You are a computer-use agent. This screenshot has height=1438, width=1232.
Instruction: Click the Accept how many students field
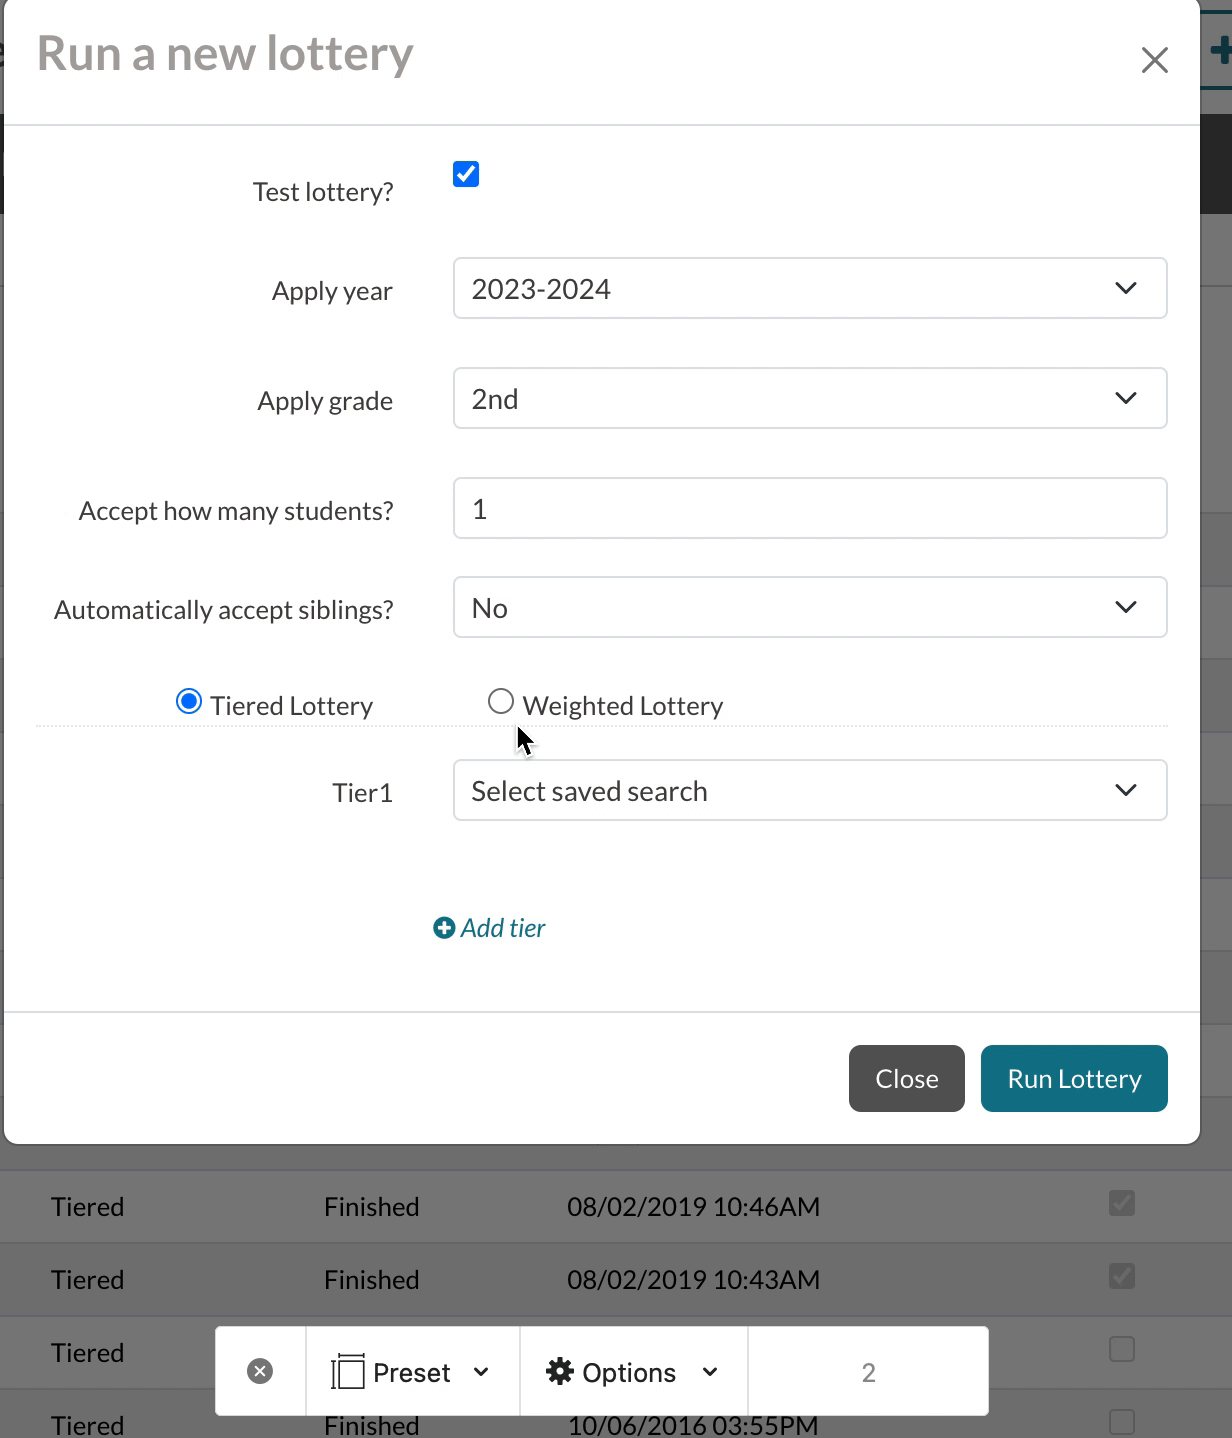coord(808,509)
